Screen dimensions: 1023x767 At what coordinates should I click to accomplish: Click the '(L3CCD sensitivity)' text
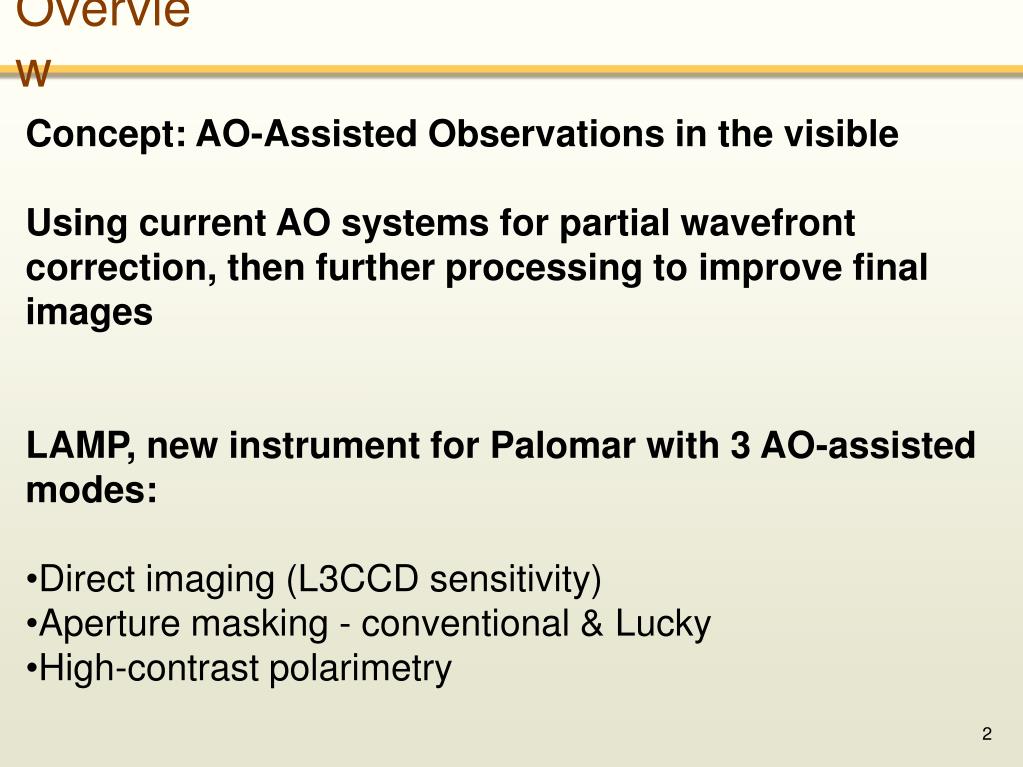tap(444, 579)
